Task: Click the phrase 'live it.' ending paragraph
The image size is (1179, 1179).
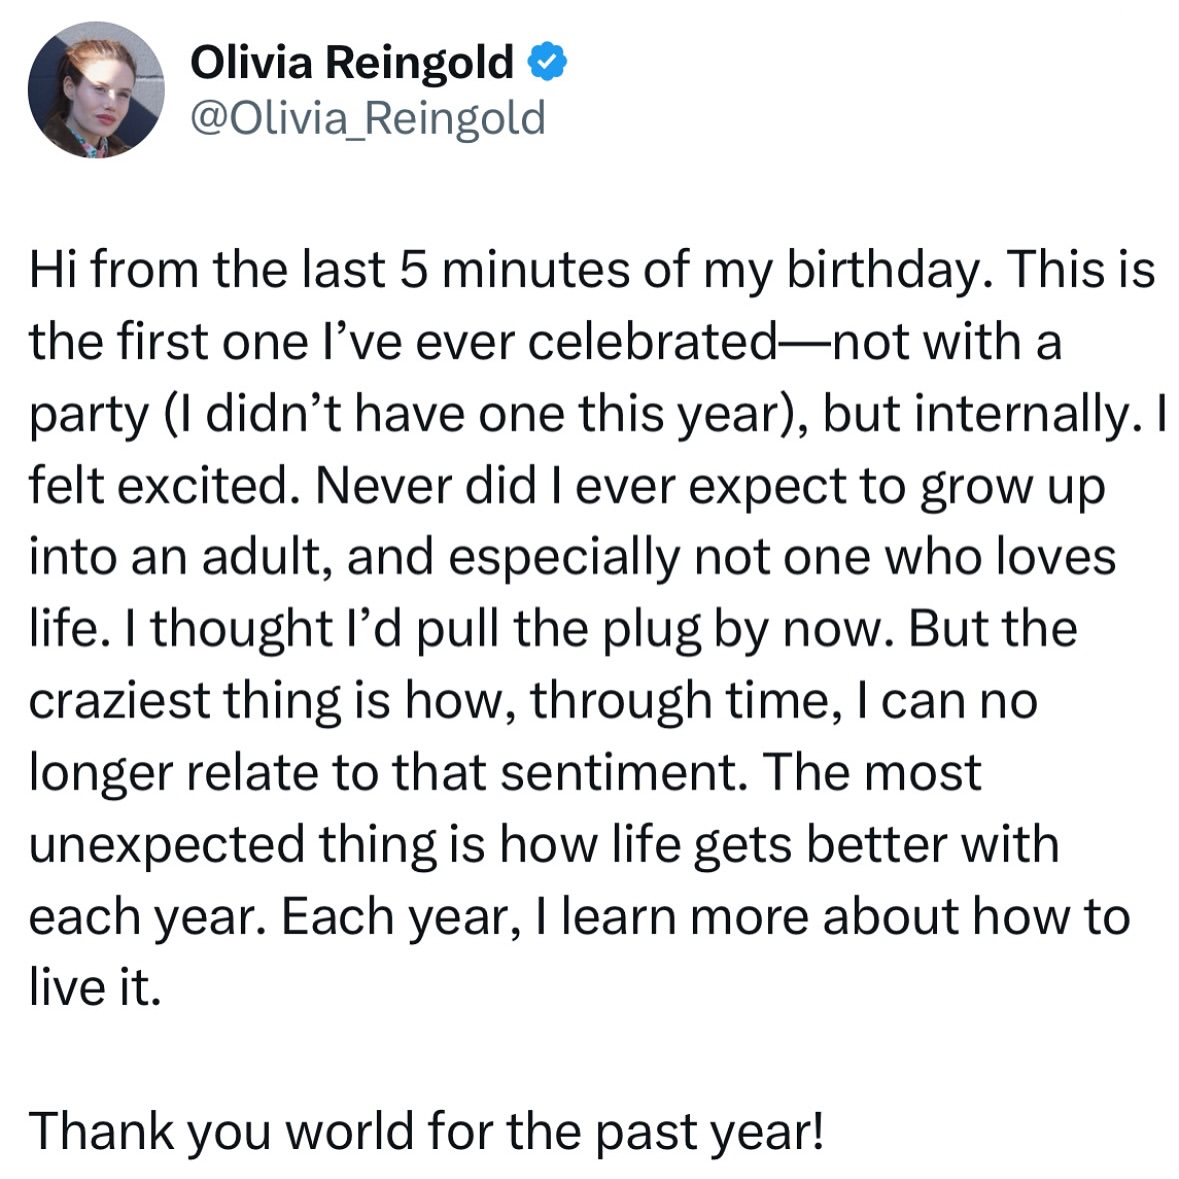Action: point(95,987)
